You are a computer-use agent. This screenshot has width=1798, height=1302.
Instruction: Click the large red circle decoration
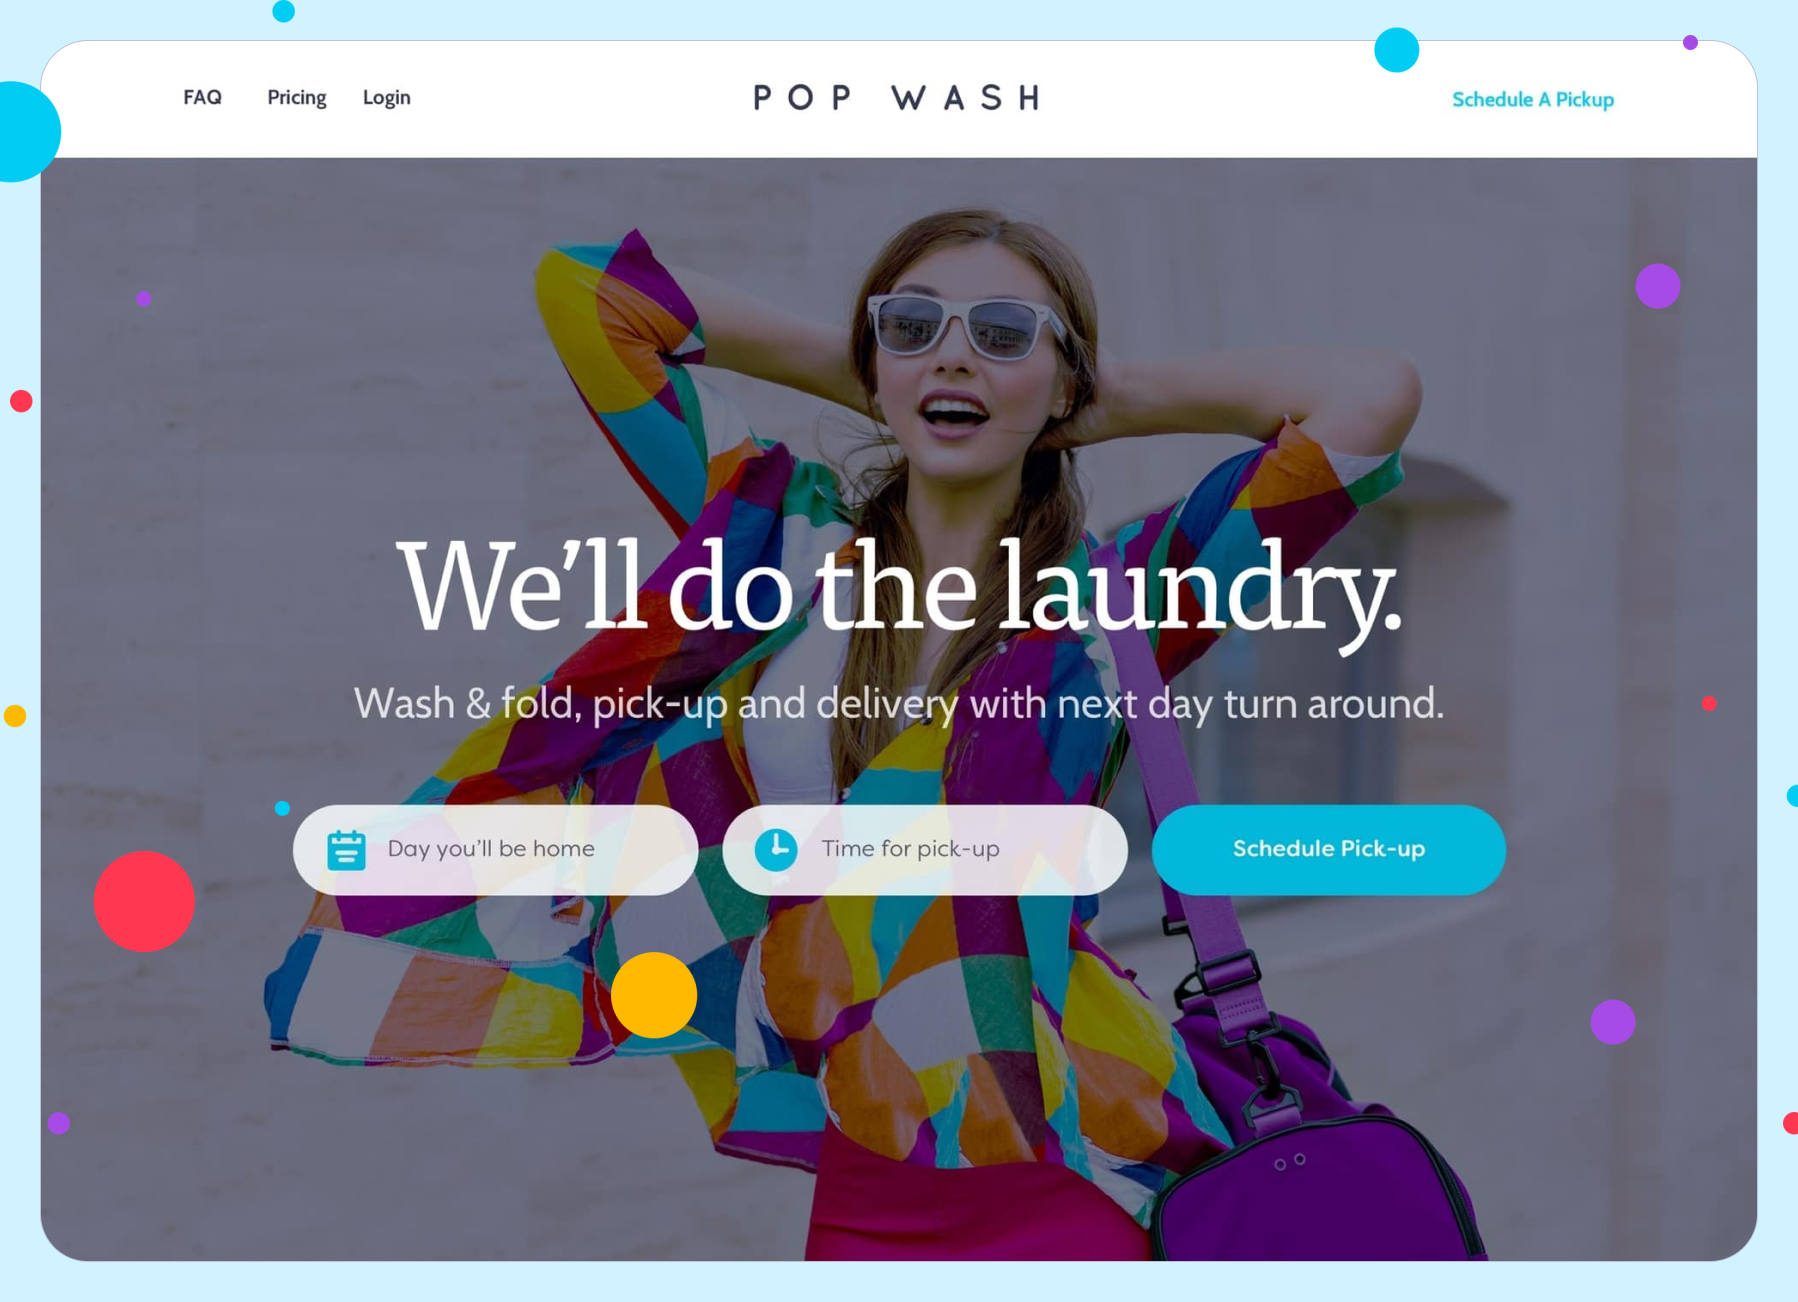click(144, 901)
